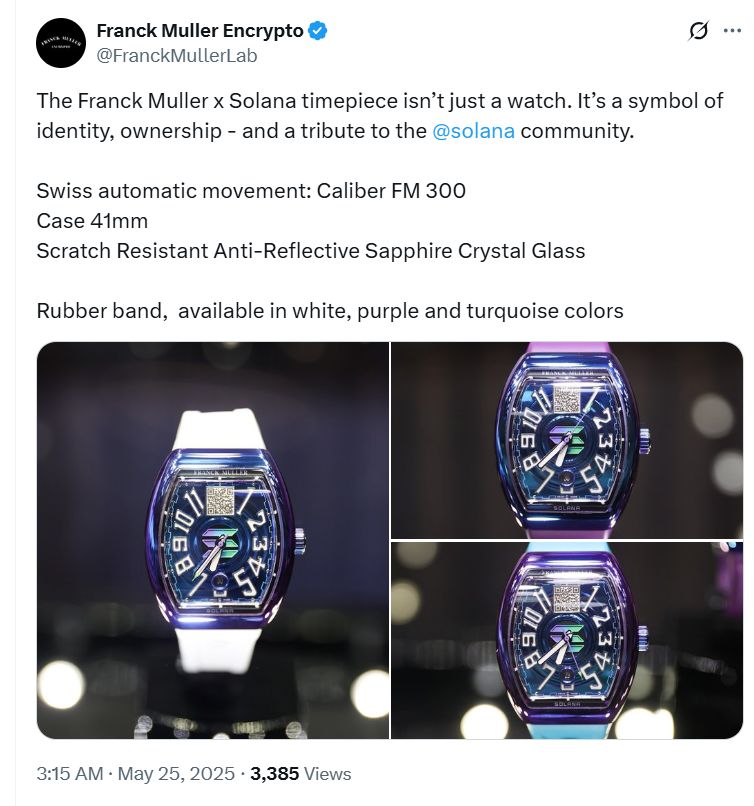Screen dimensions: 754x806
Task: Open the white band watch photo
Action: pos(212,540)
